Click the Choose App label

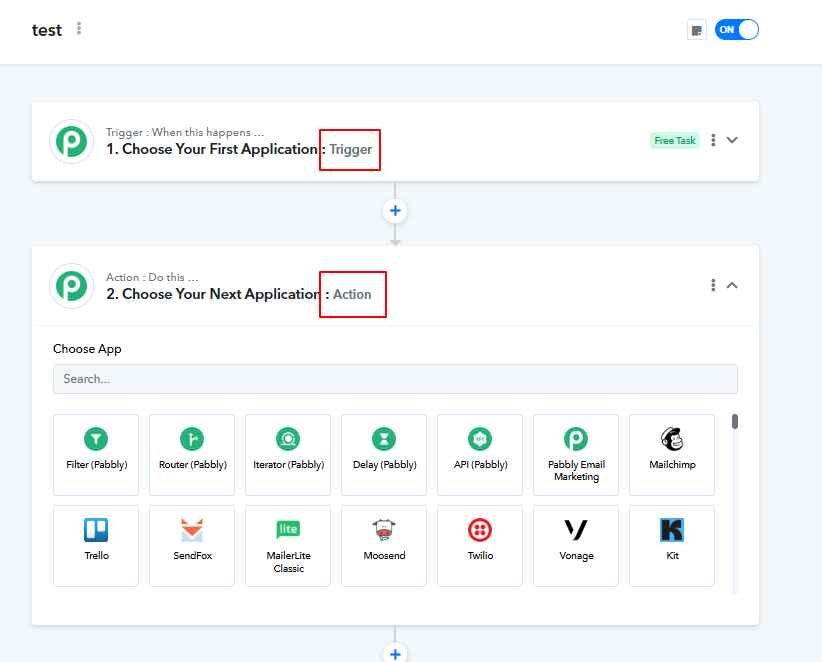(87, 349)
